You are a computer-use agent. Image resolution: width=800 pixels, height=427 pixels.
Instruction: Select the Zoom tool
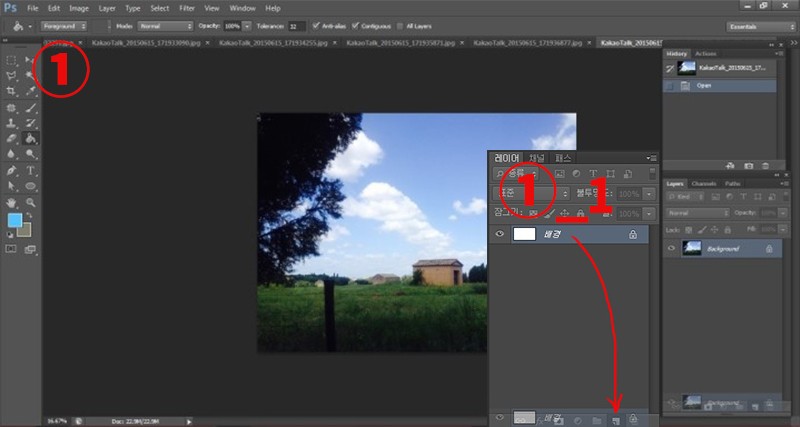[x=31, y=202]
